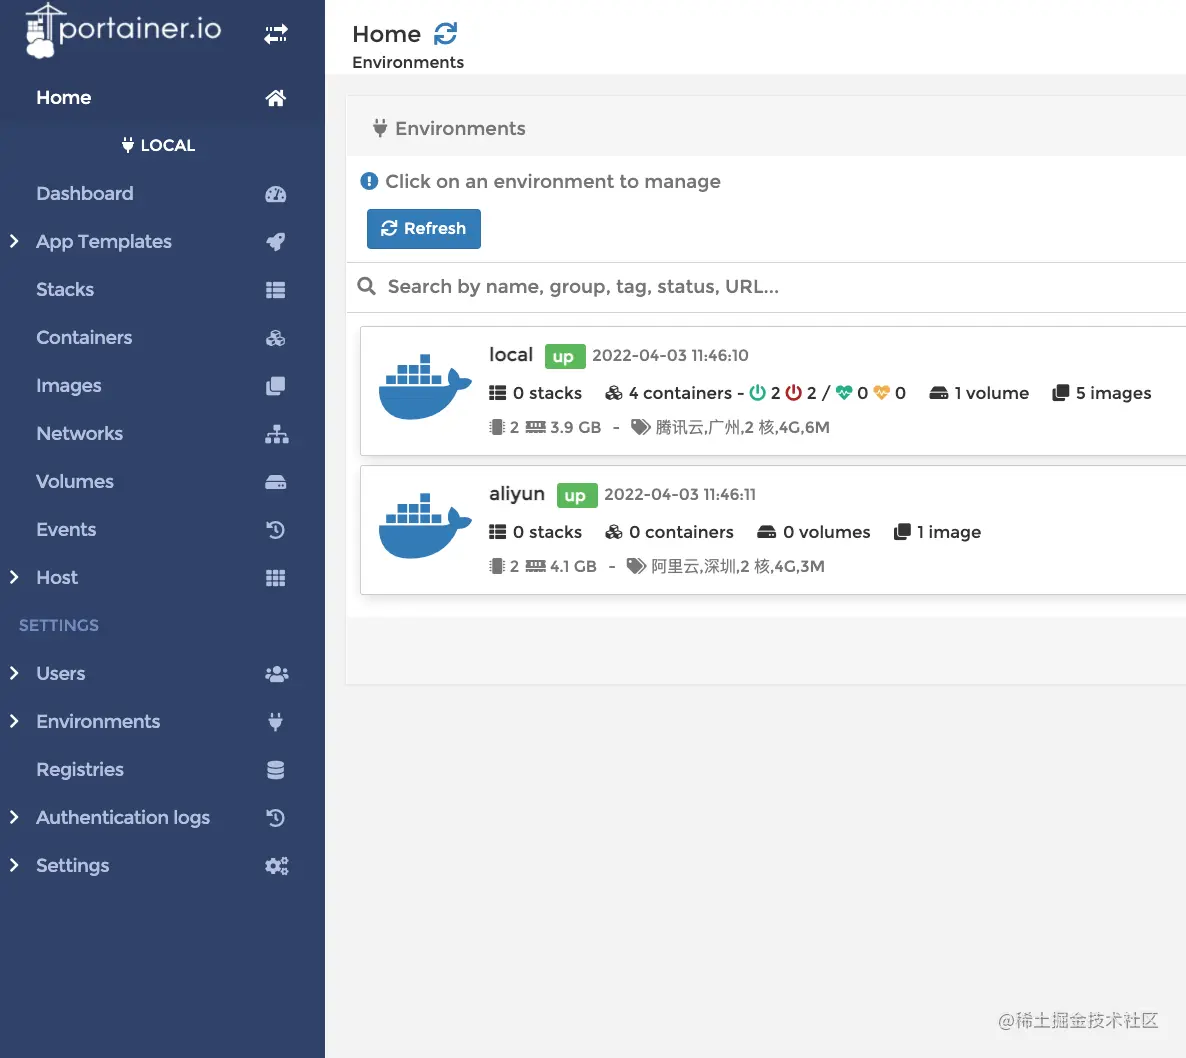Click the refresh icon next to Home title
Image resolution: width=1186 pixels, height=1058 pixels.
pos(446,33)
